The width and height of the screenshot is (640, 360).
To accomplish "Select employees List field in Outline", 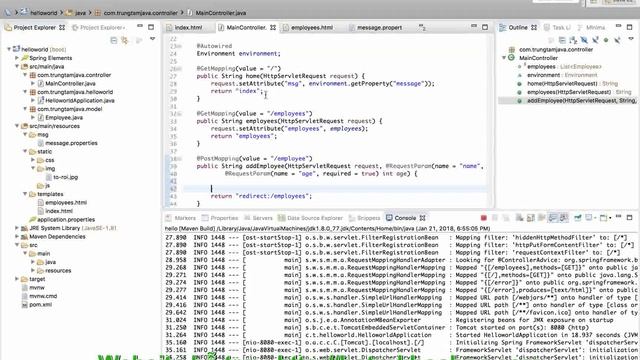I will (541, 67).
